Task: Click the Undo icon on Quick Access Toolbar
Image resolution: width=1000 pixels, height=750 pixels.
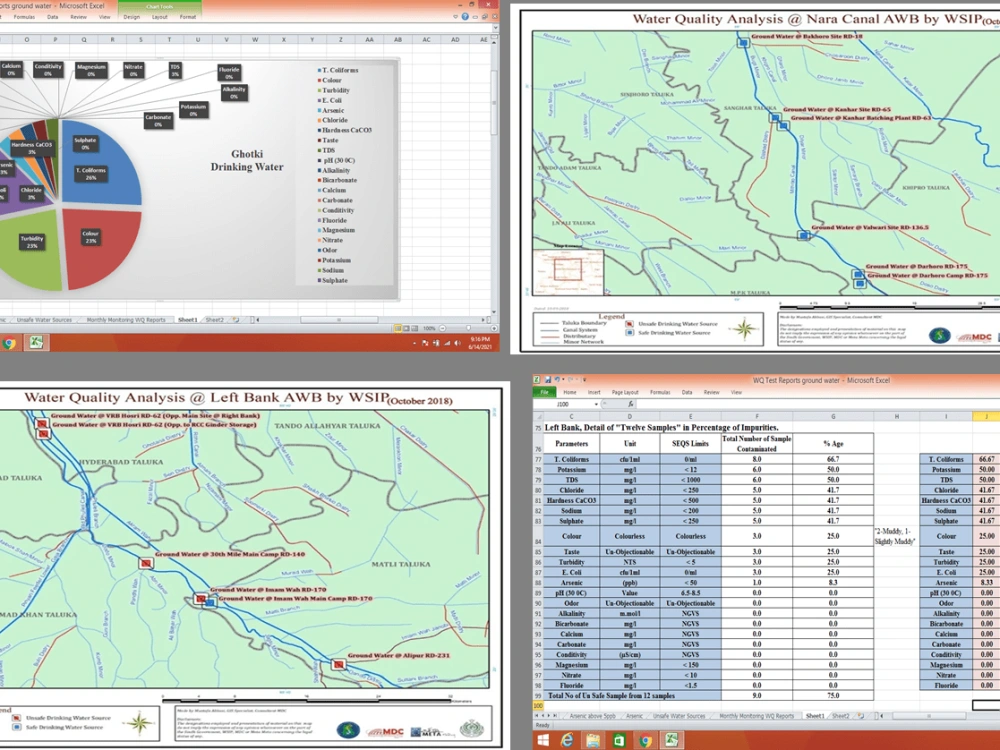Action: pyautogui.click(x=556, y=380)
